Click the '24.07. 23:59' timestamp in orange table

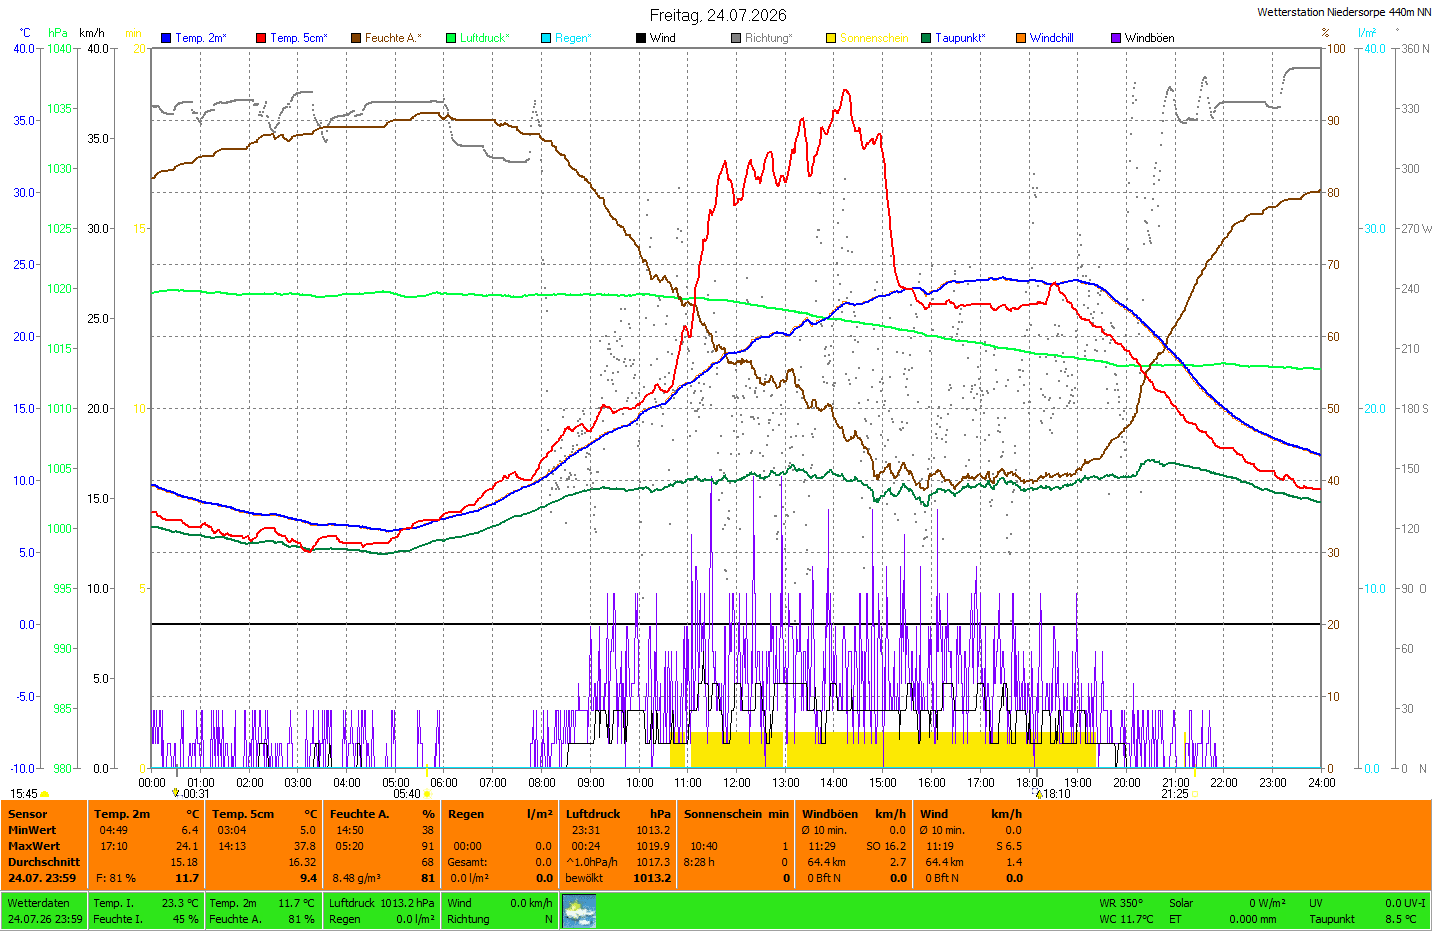click(x=42, y=878)
